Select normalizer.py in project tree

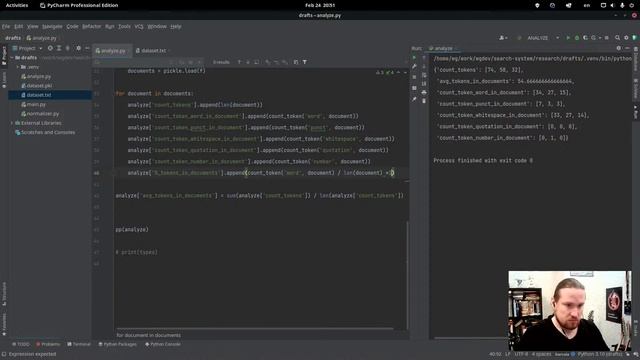(x=42, y=114)
